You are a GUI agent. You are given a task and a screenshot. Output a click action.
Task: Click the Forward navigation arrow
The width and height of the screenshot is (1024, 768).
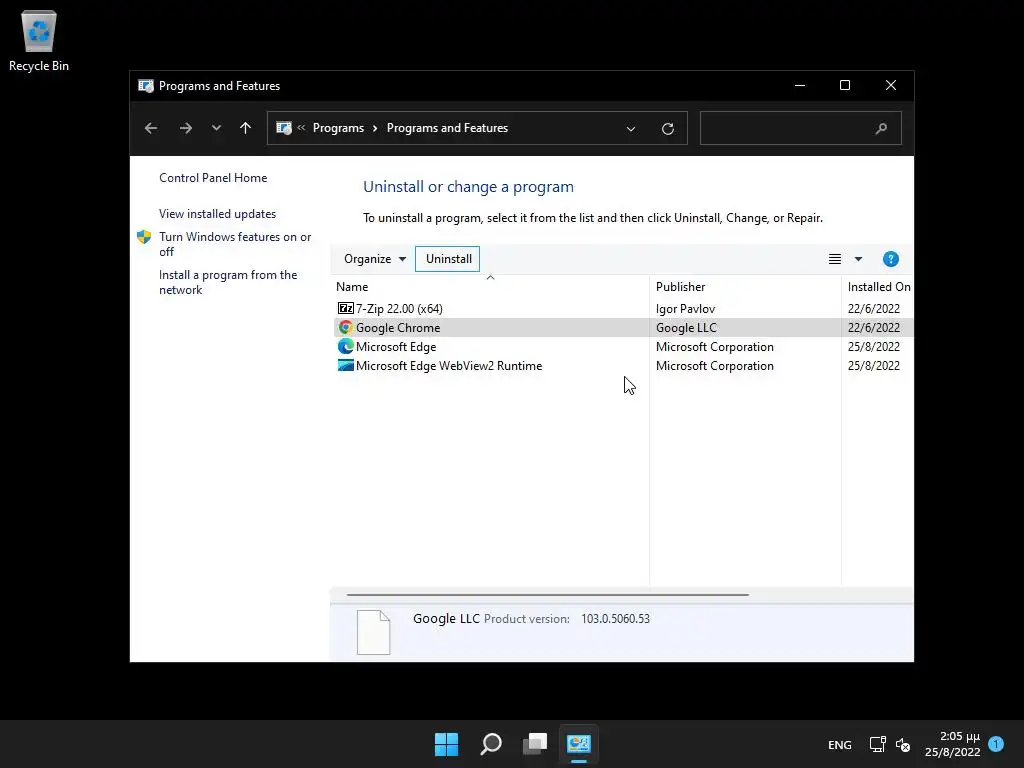coord(185,128)
